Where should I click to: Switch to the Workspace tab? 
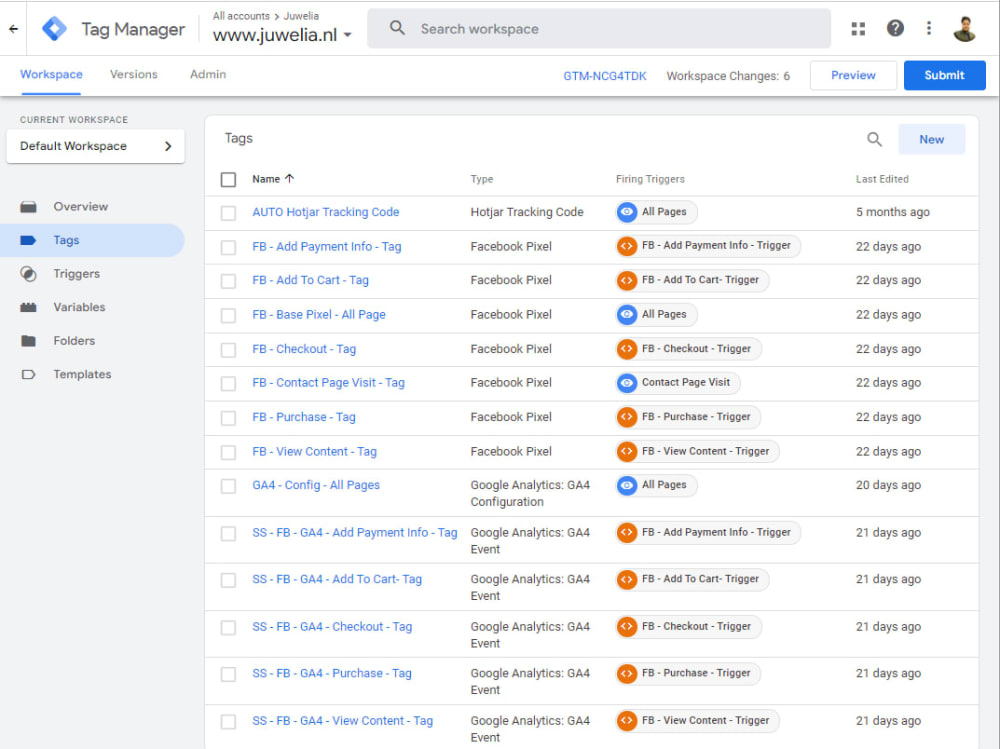click(x=51, y=75)
